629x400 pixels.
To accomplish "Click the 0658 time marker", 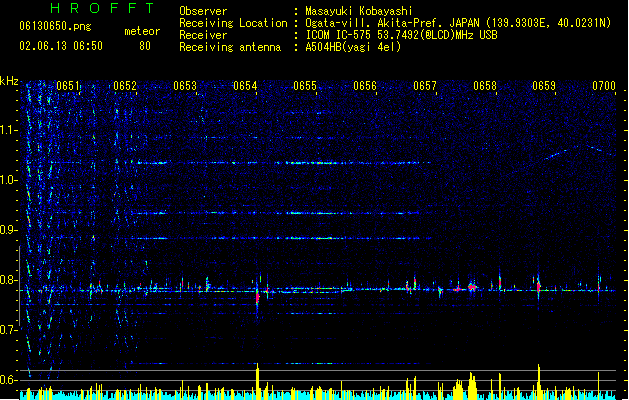I will point(485,86).
